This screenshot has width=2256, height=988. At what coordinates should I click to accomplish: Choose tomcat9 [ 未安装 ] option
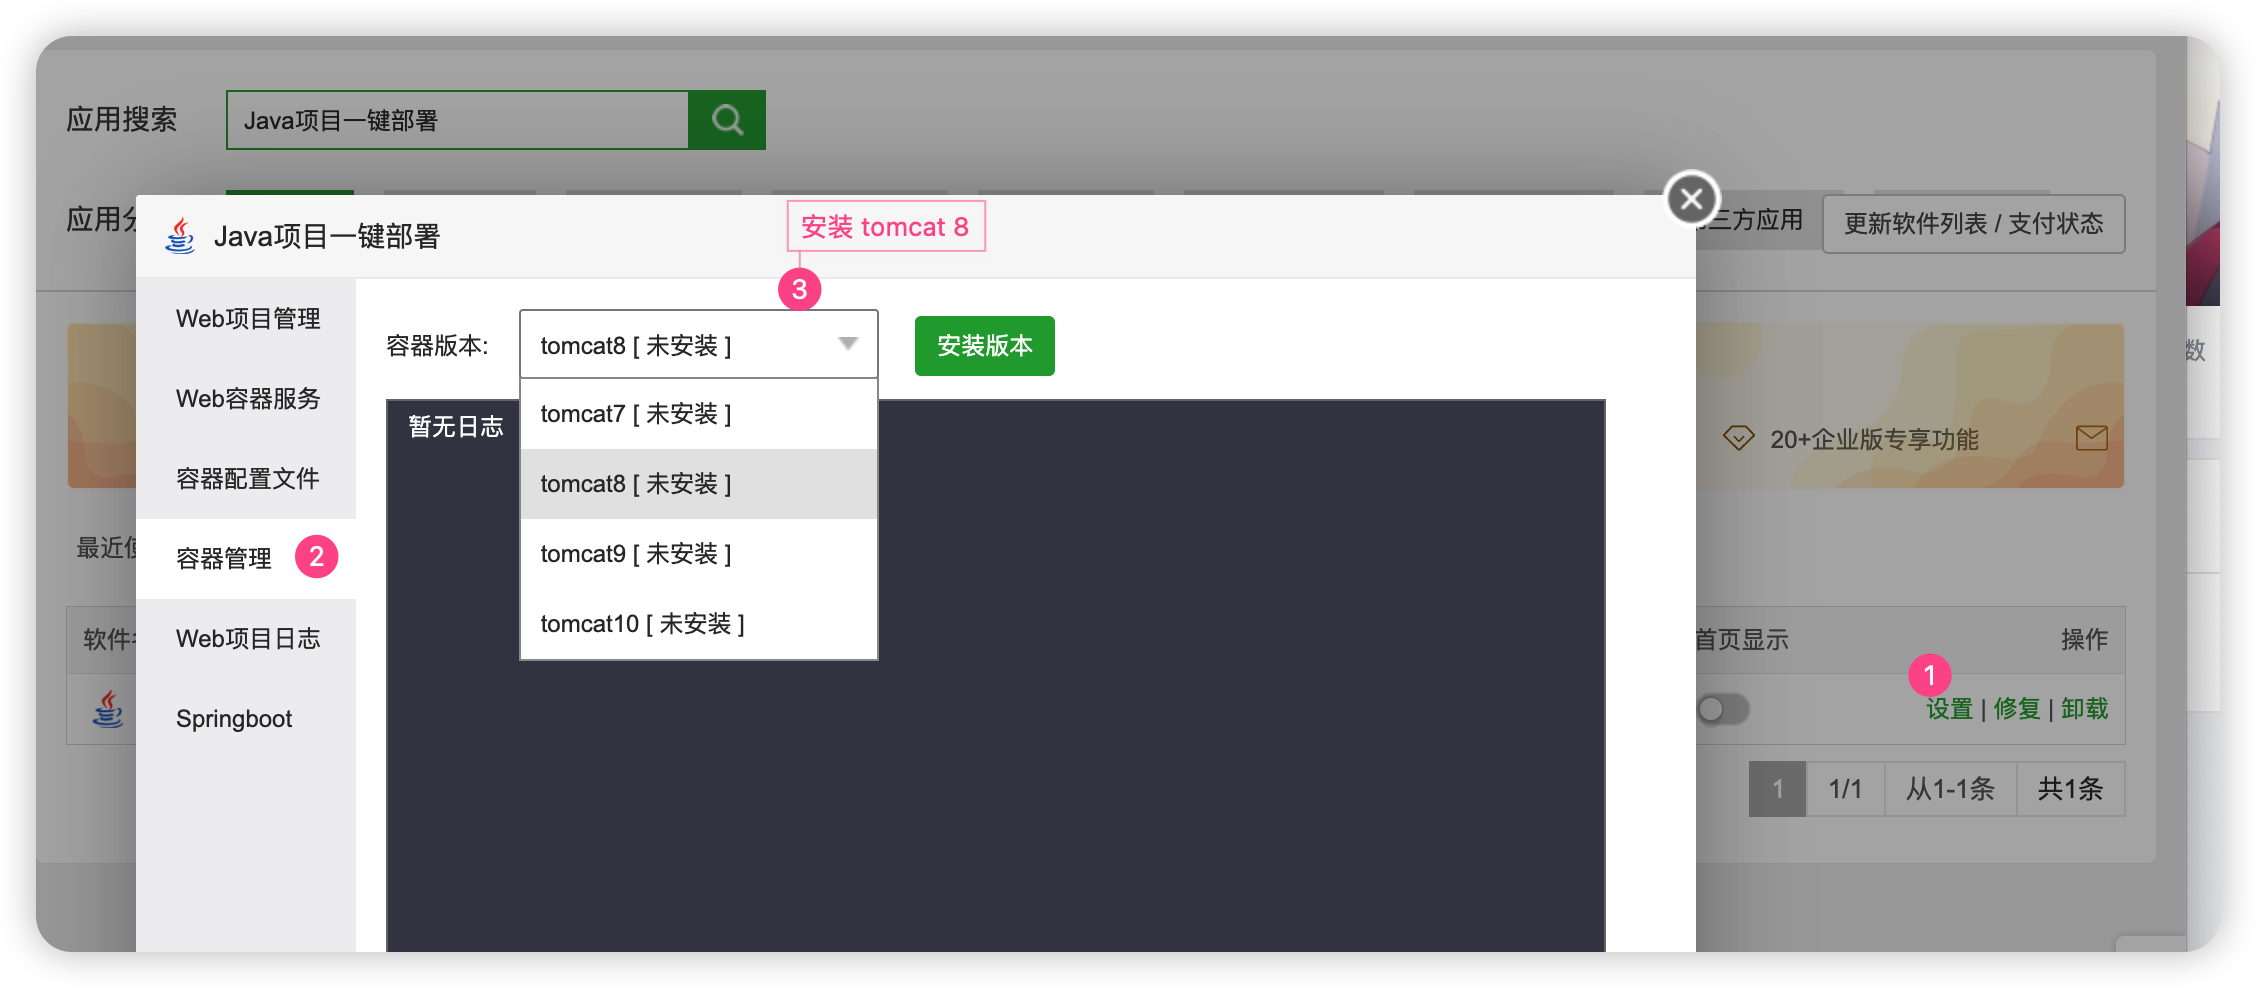698,554
